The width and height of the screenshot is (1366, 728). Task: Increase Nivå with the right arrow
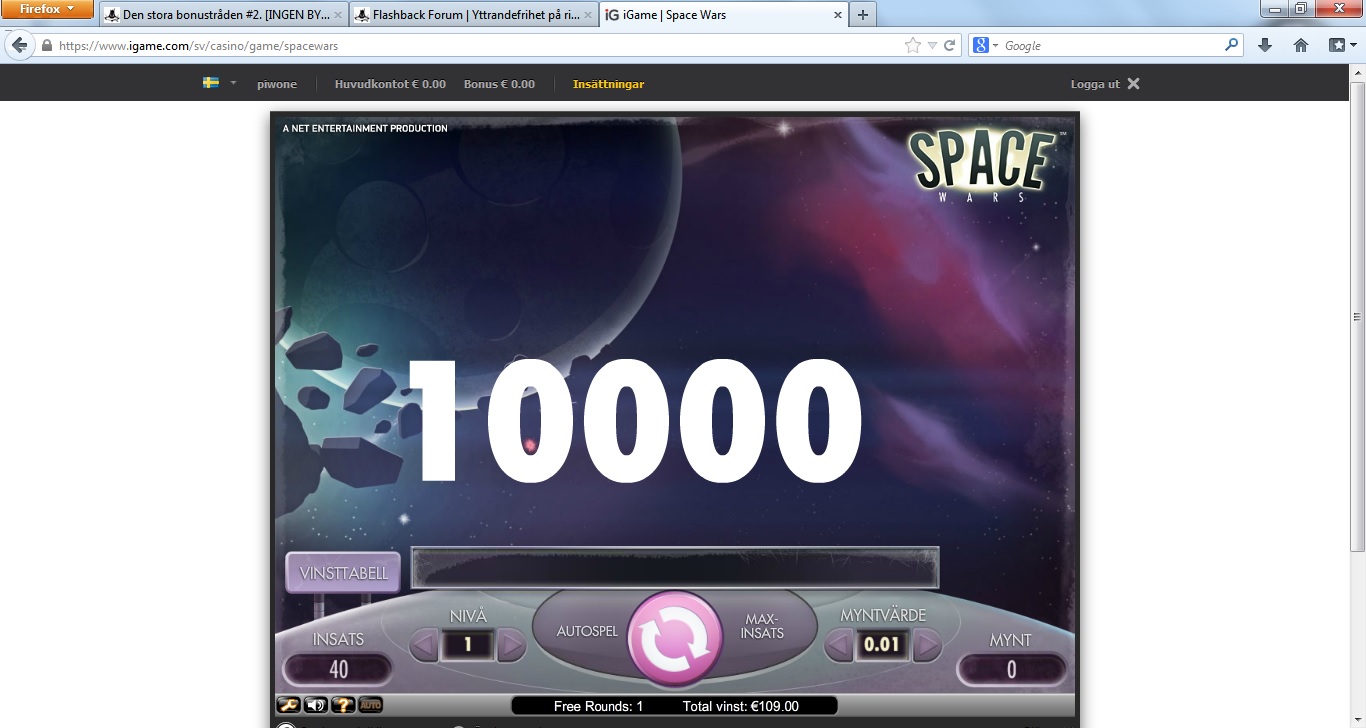tap(511, 645)
